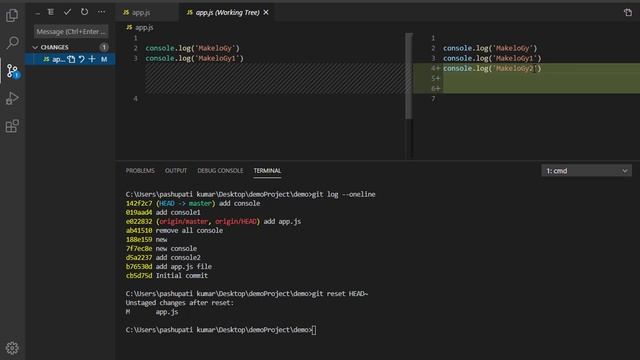Open the Search view in activity bar
The height and width of the screenshot is (360, 640).
(x=12, y=42)
